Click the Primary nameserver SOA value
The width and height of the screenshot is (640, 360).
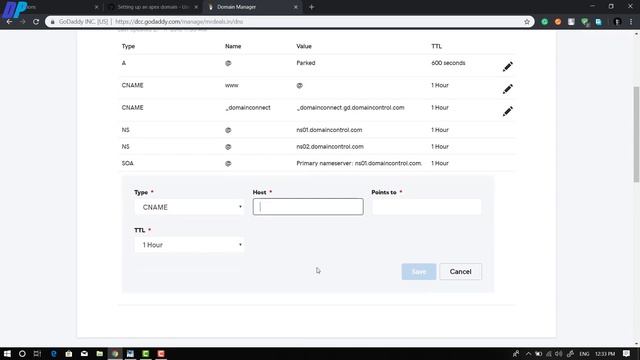(359, 163)
